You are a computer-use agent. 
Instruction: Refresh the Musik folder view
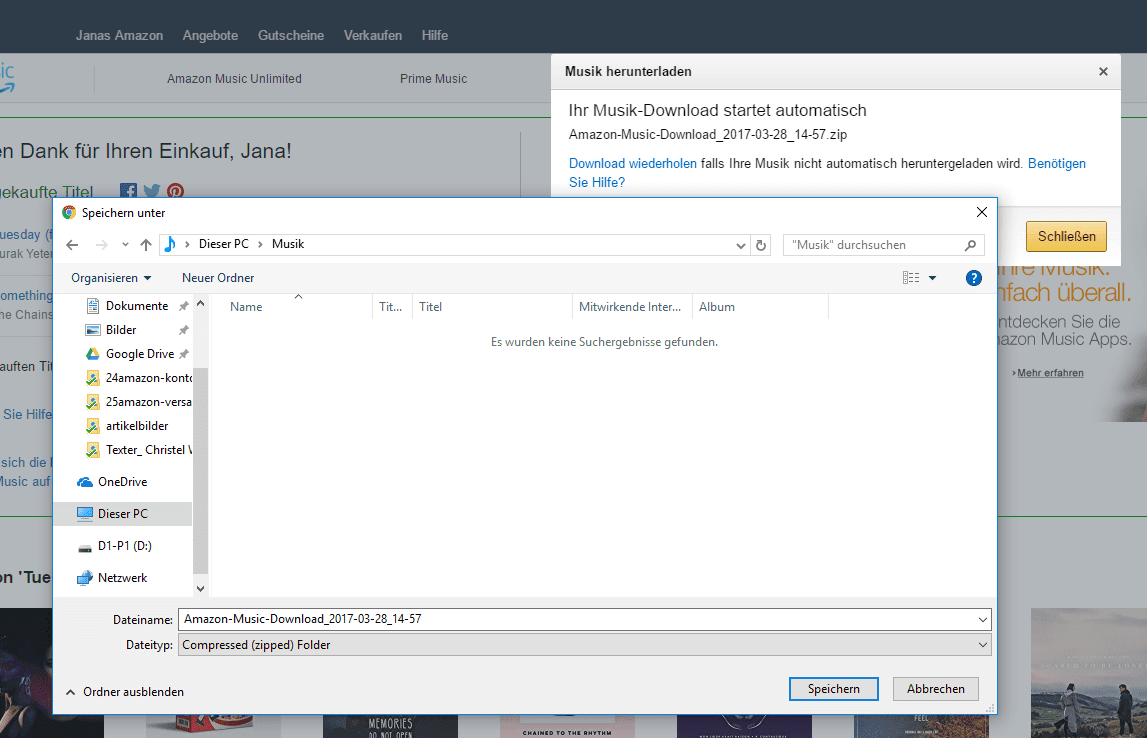tap(761, 245)
